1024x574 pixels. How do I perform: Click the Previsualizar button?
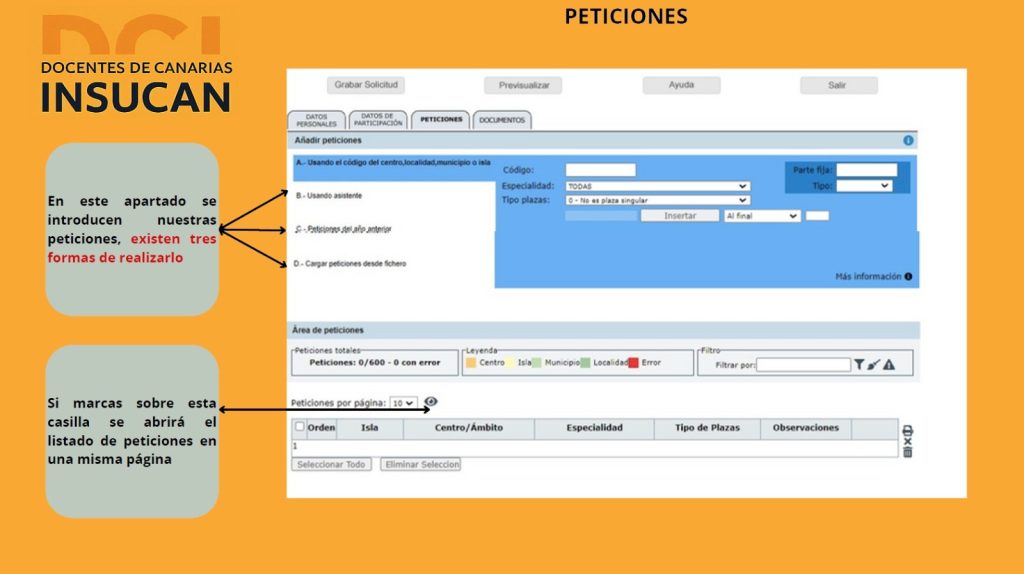tap(523, 86)
